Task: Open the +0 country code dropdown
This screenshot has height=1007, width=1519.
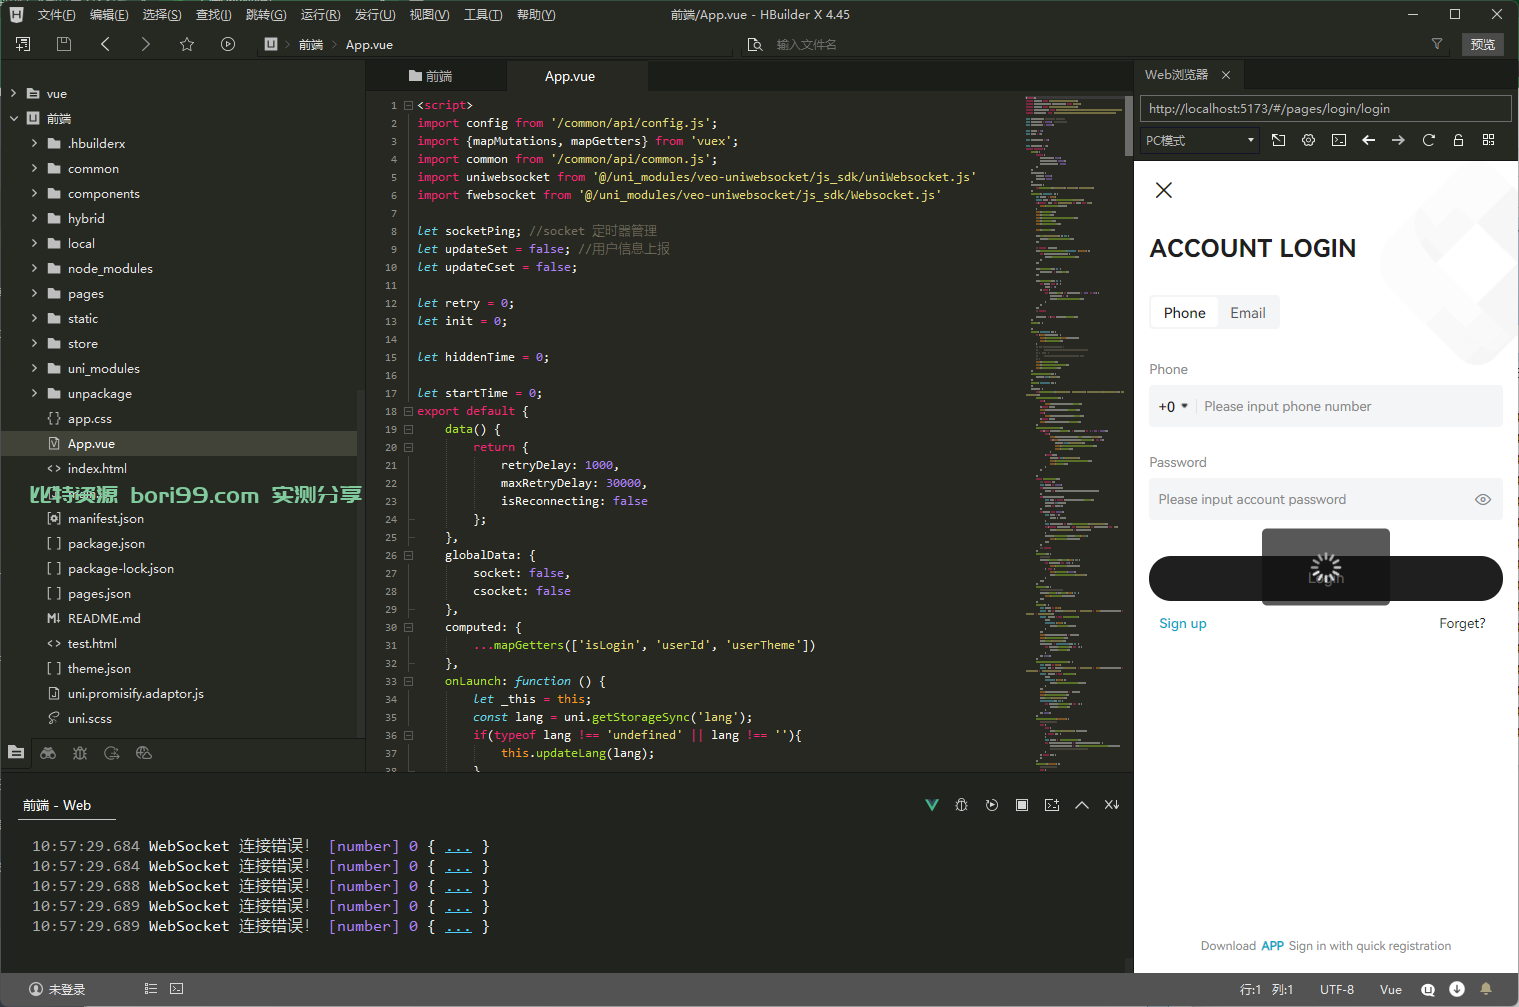Action: [1173, 406]
